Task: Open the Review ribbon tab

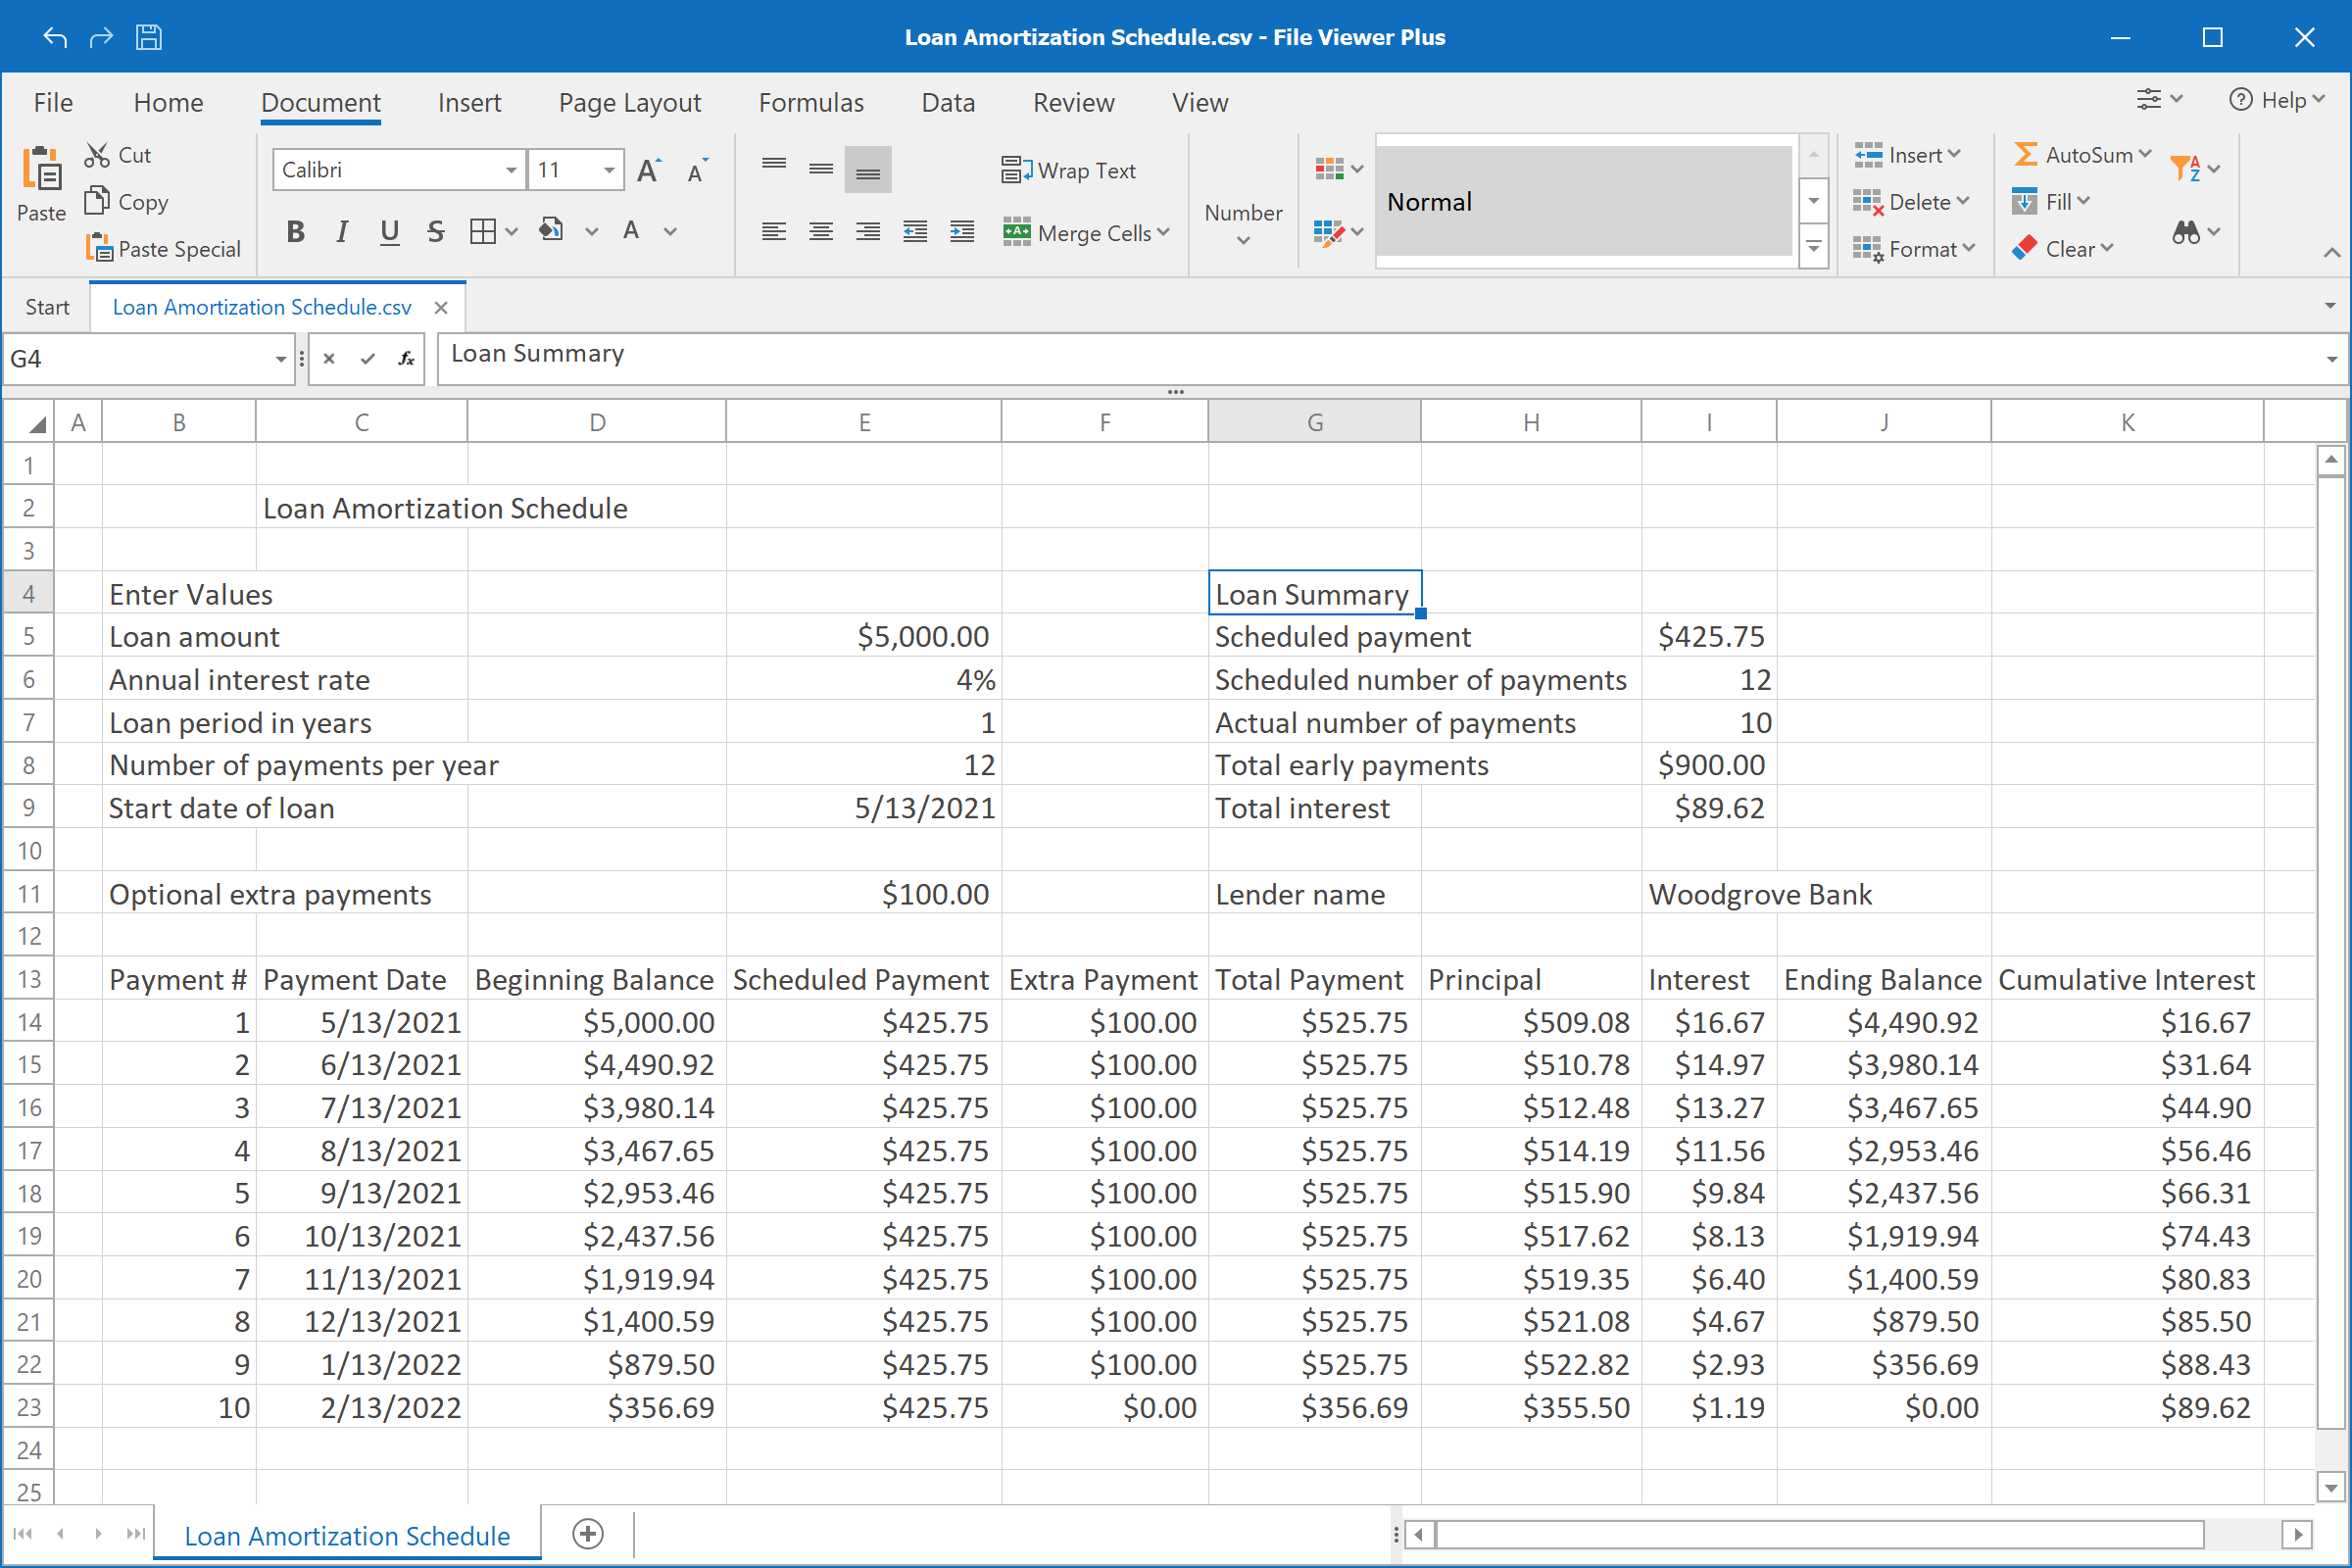Action: point(1073,102)
